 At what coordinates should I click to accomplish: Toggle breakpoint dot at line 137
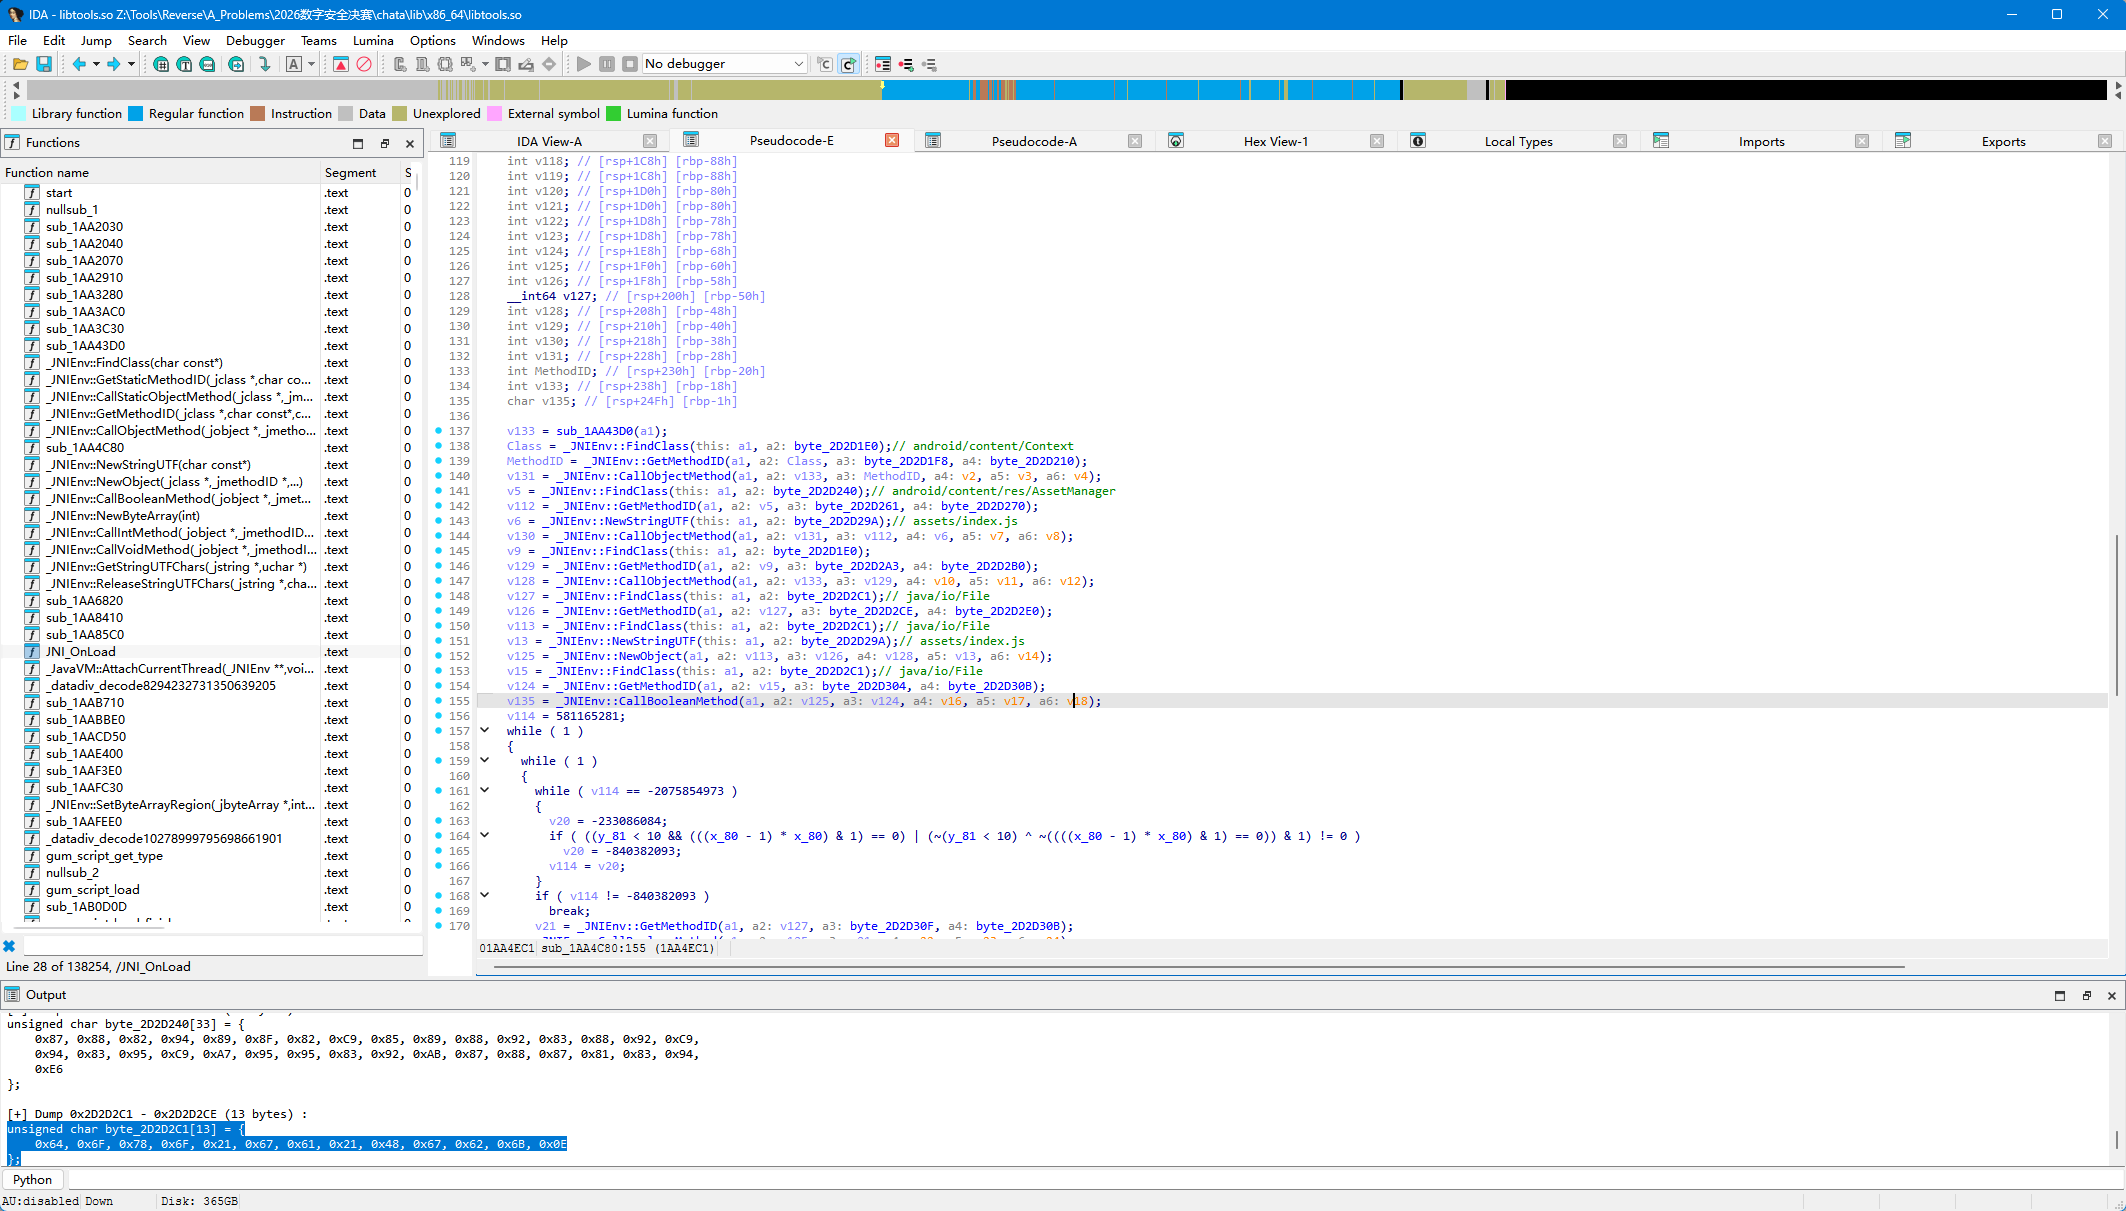click(439, 431)
